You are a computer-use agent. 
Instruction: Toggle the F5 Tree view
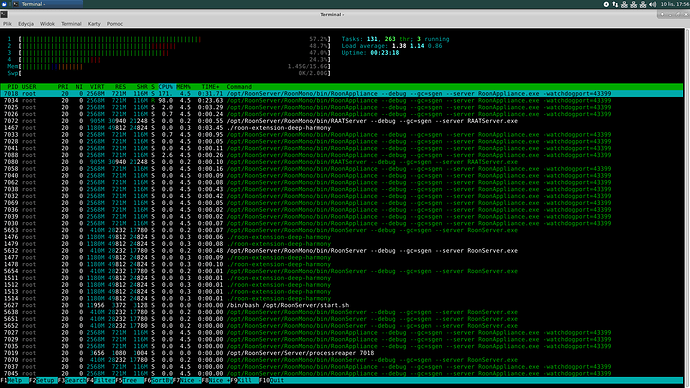(126, 381)
